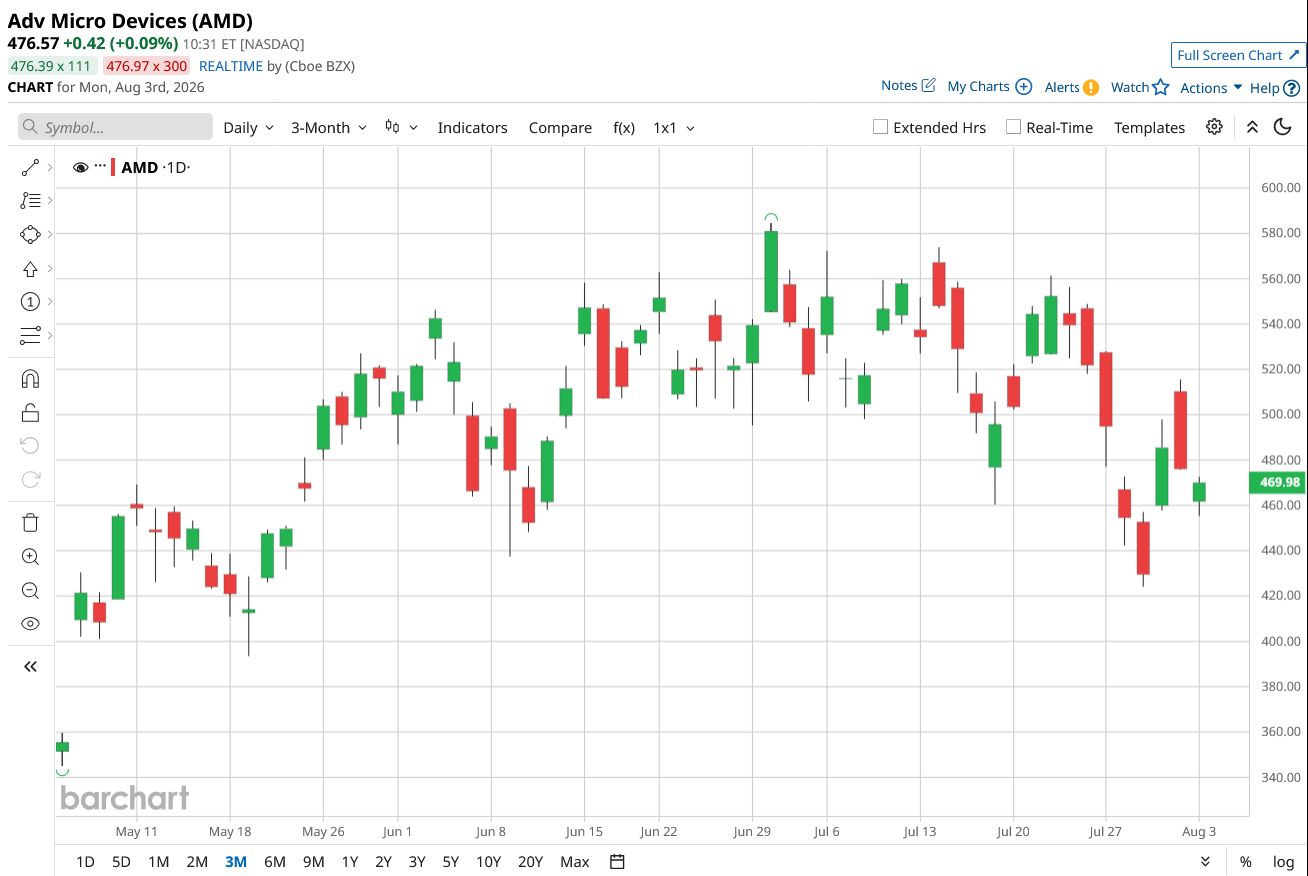Open the Fibonacci and text list tool
Image resolution: width=1308 pixels, height=876 pixels.
click(x=30, y=200)
